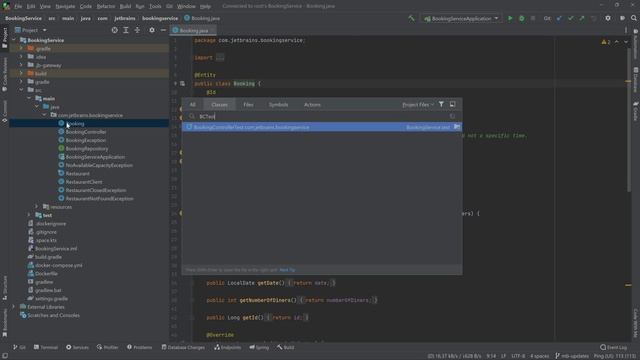This screenshot has width=640, height=360.
Task: Open IDE settings gear in main toolbar
Action: point(608,18)
